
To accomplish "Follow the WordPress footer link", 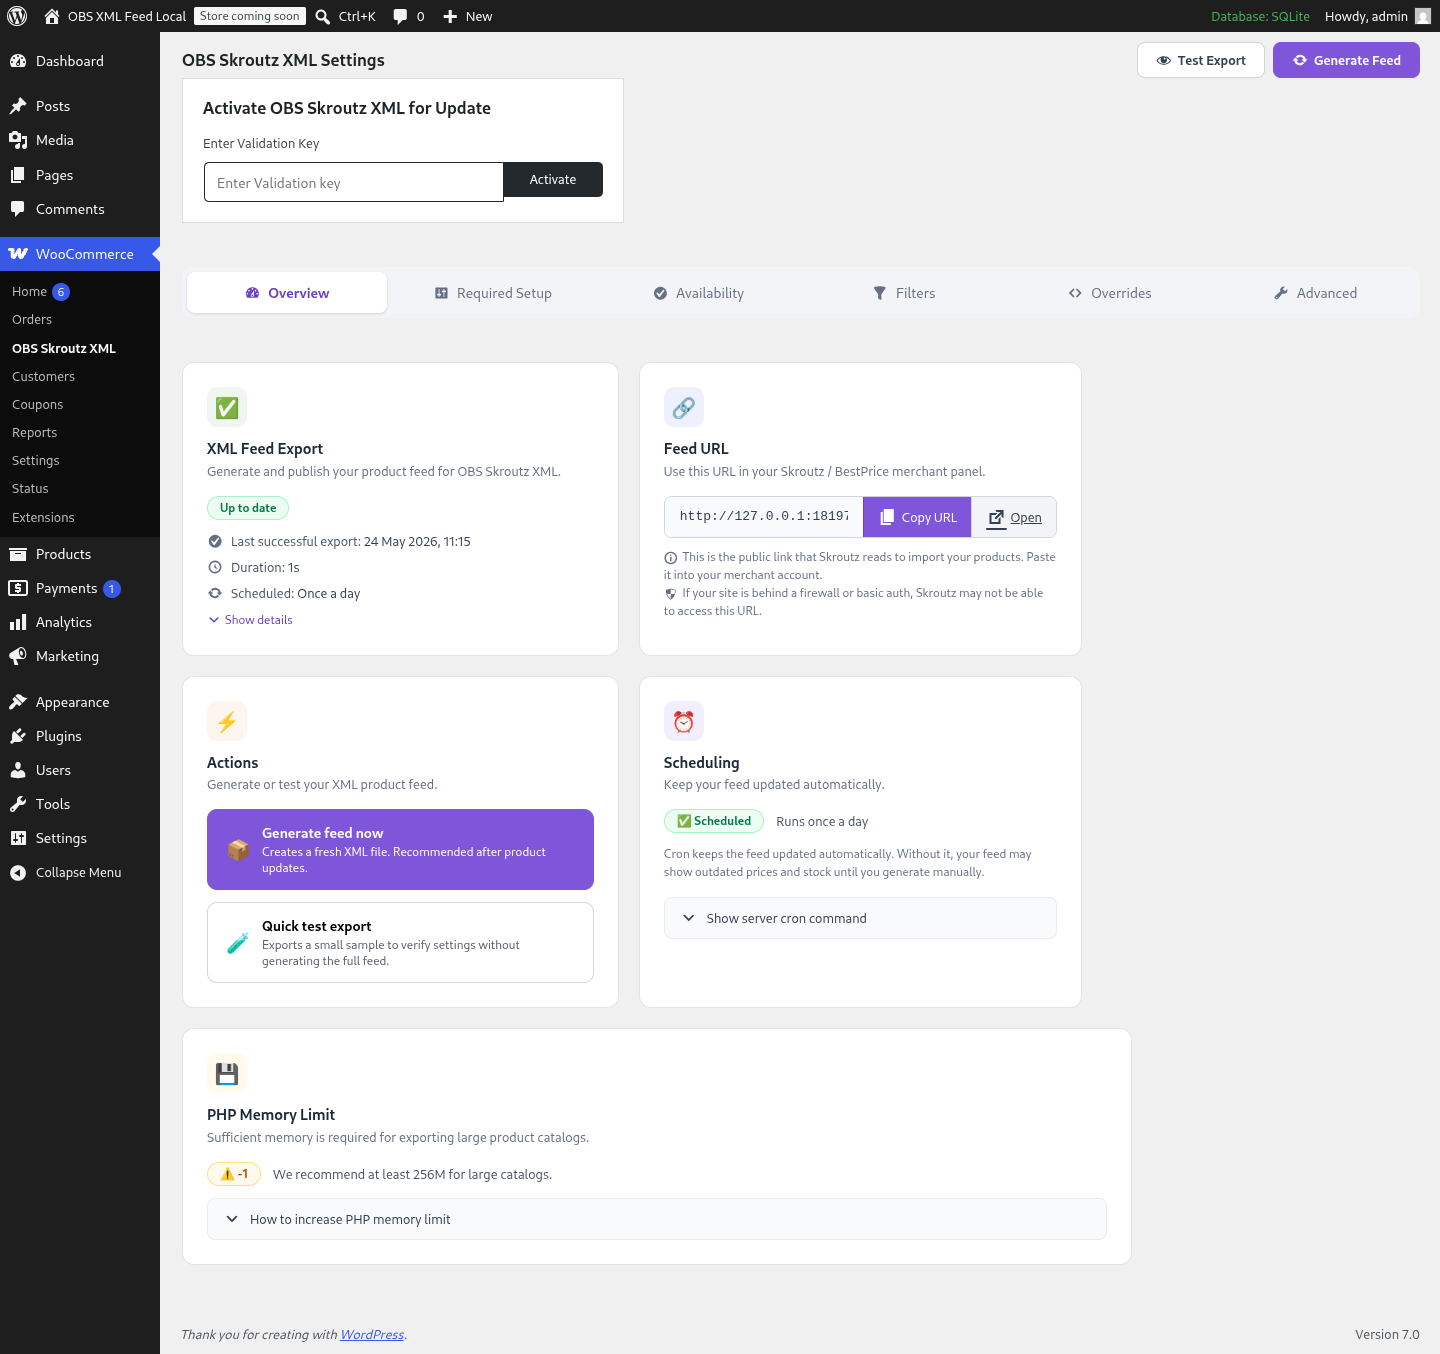I will click(x=372, y=1334).
